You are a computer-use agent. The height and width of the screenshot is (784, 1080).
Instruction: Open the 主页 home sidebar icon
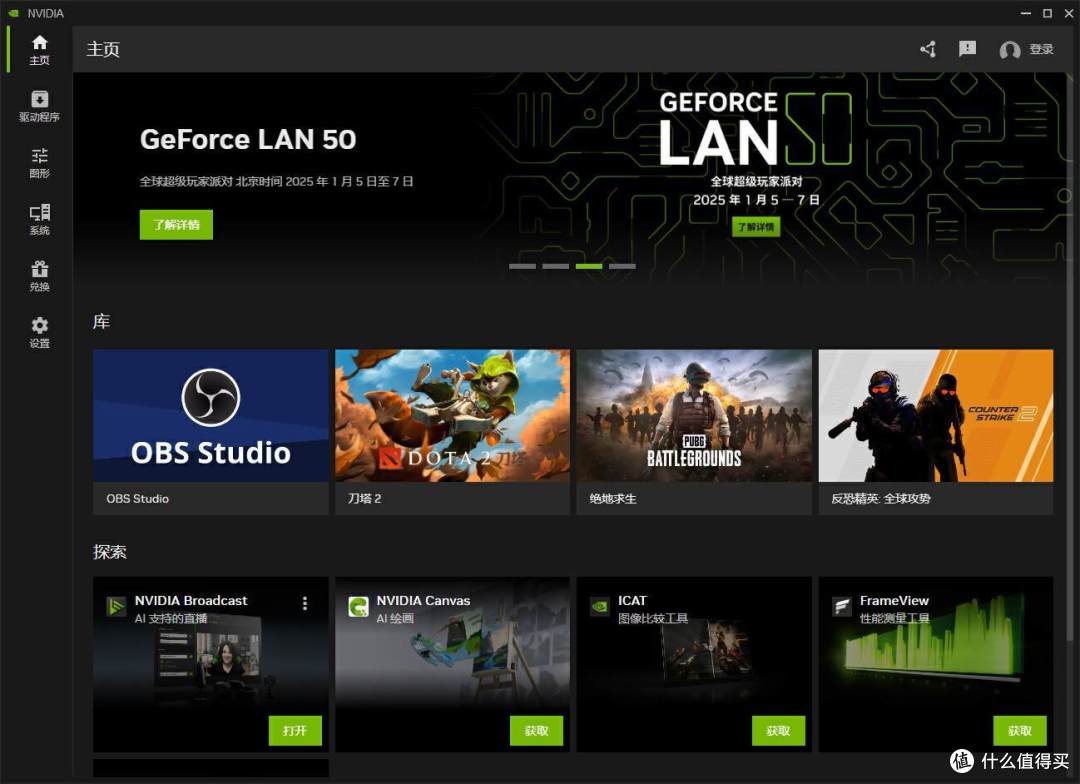click(x=39, y=49)
